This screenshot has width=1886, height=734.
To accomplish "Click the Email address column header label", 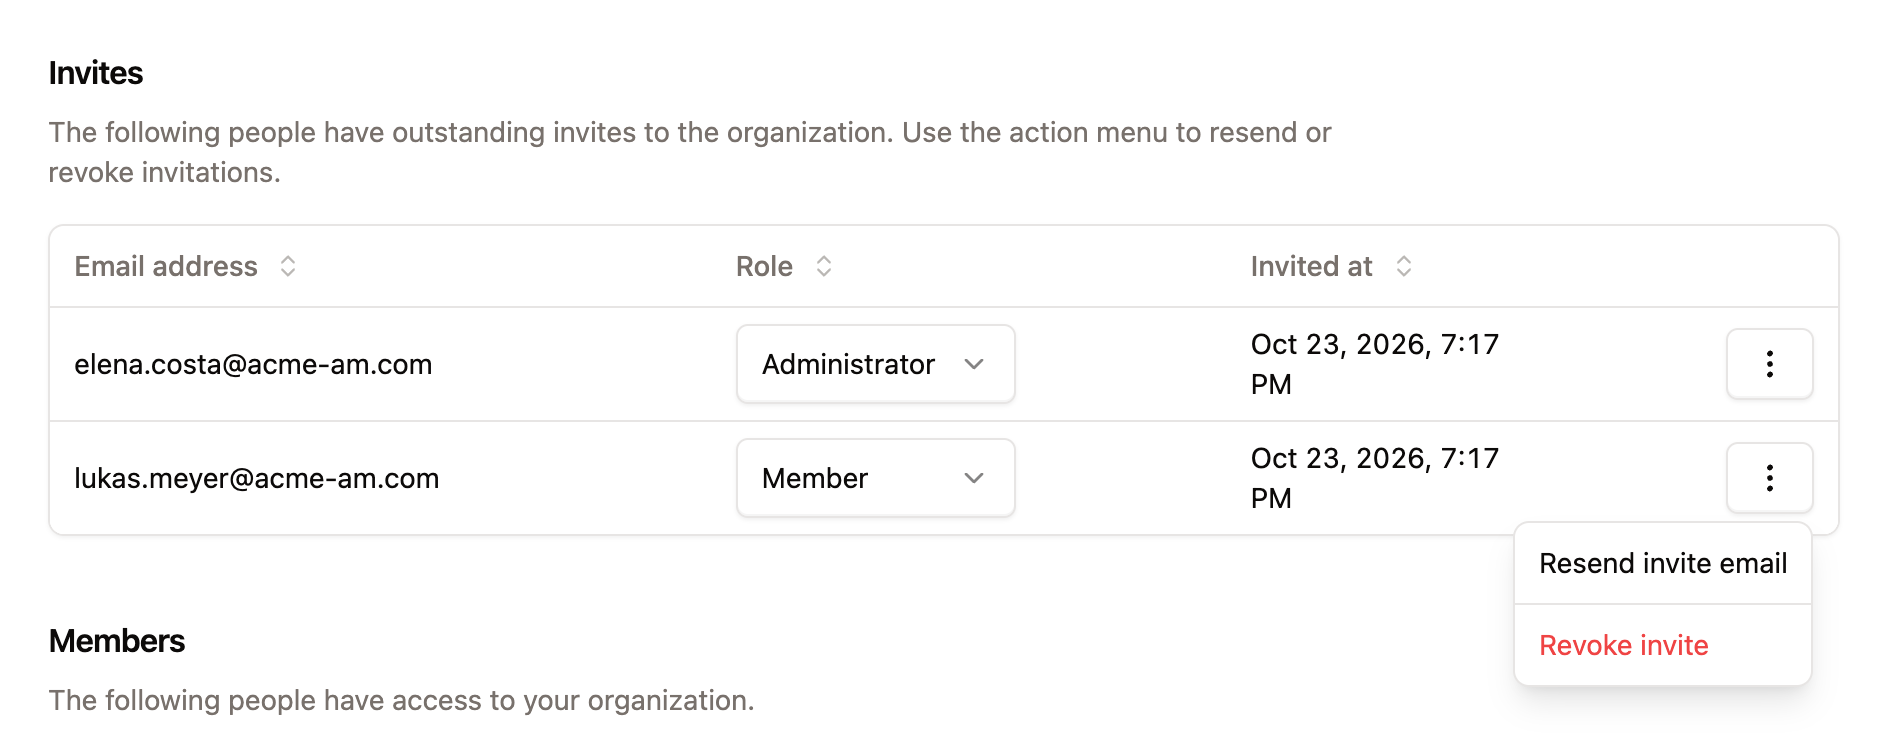I will (x=166, y=266).
